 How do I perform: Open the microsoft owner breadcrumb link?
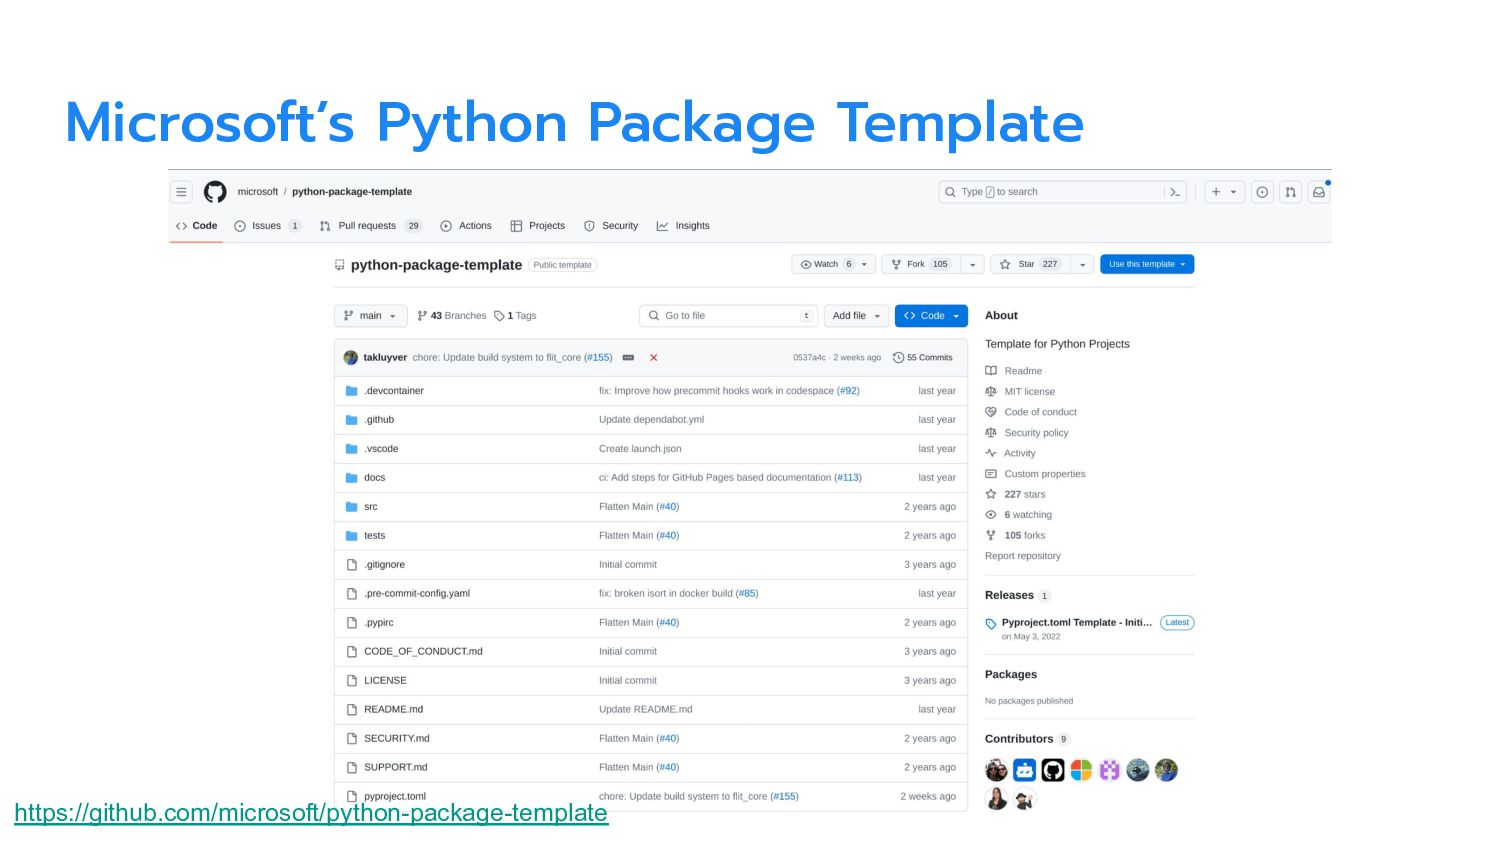tap(258, 192)
